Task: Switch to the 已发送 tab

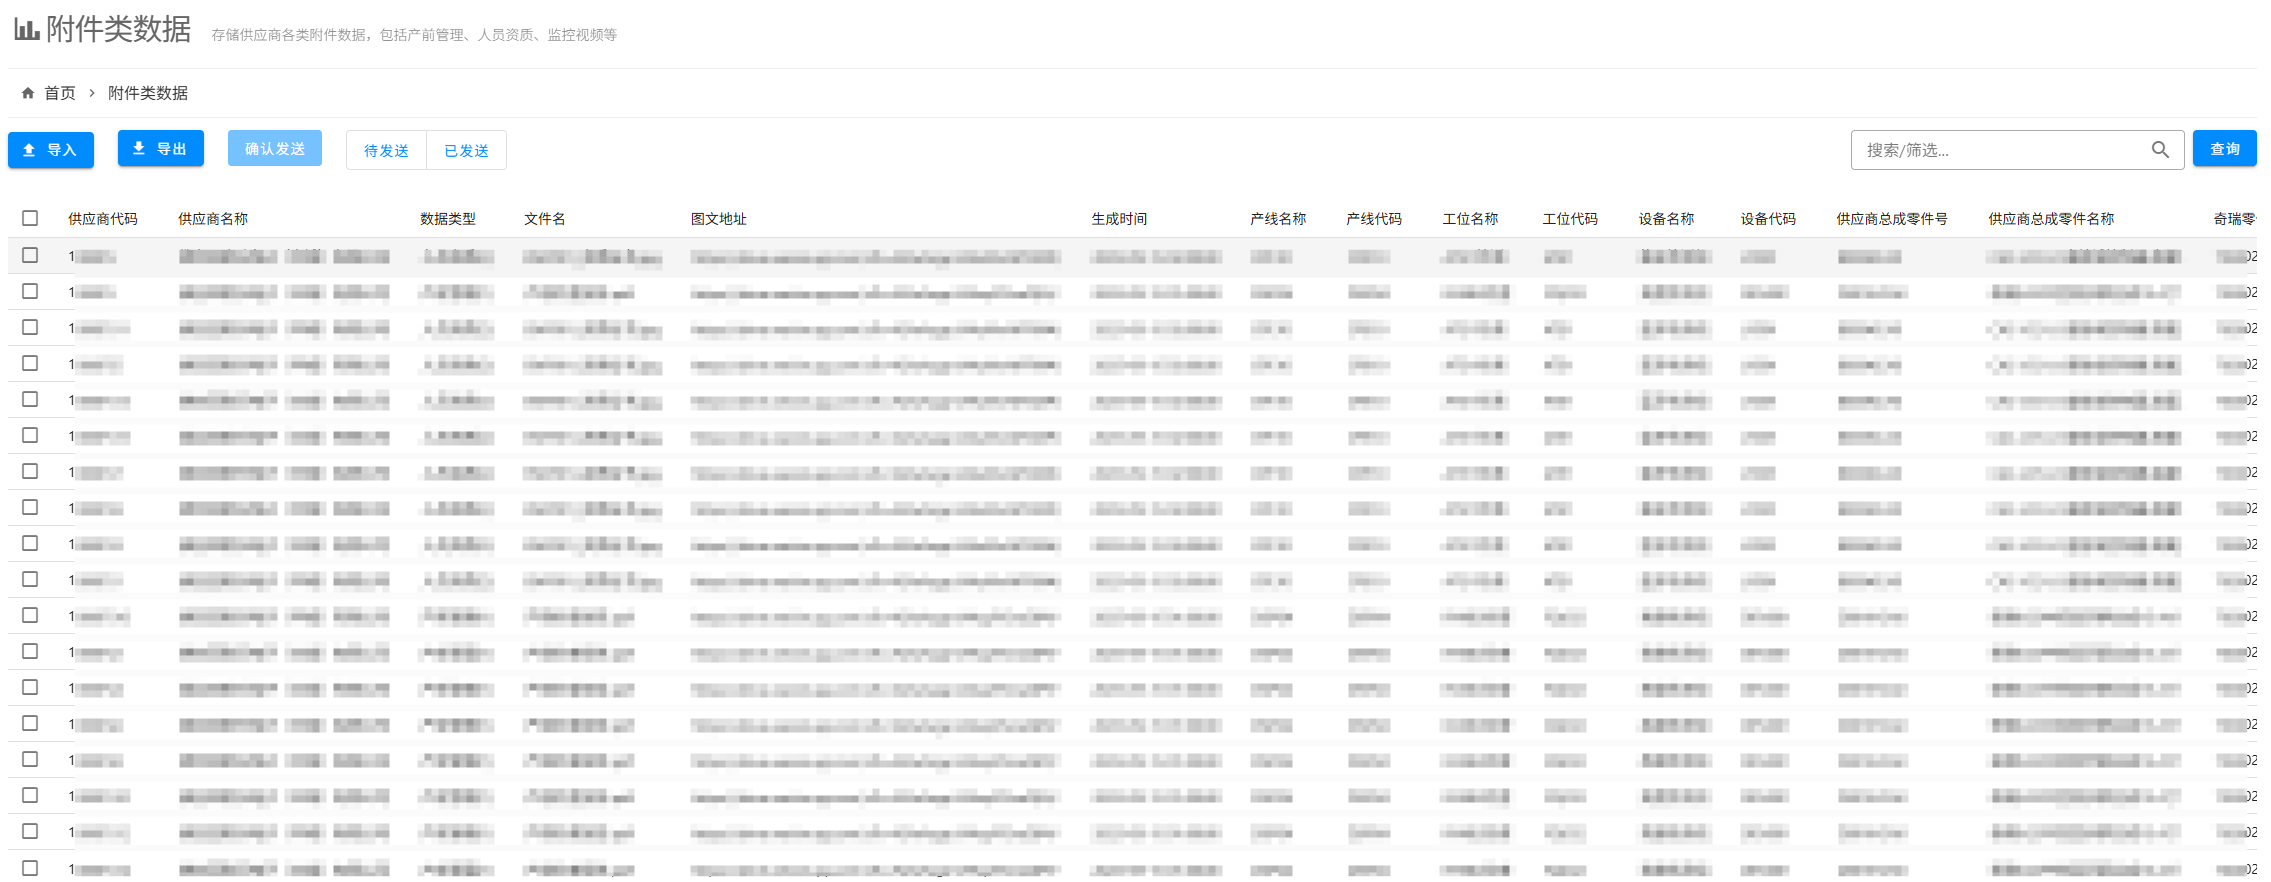Action: click(466, 151)
